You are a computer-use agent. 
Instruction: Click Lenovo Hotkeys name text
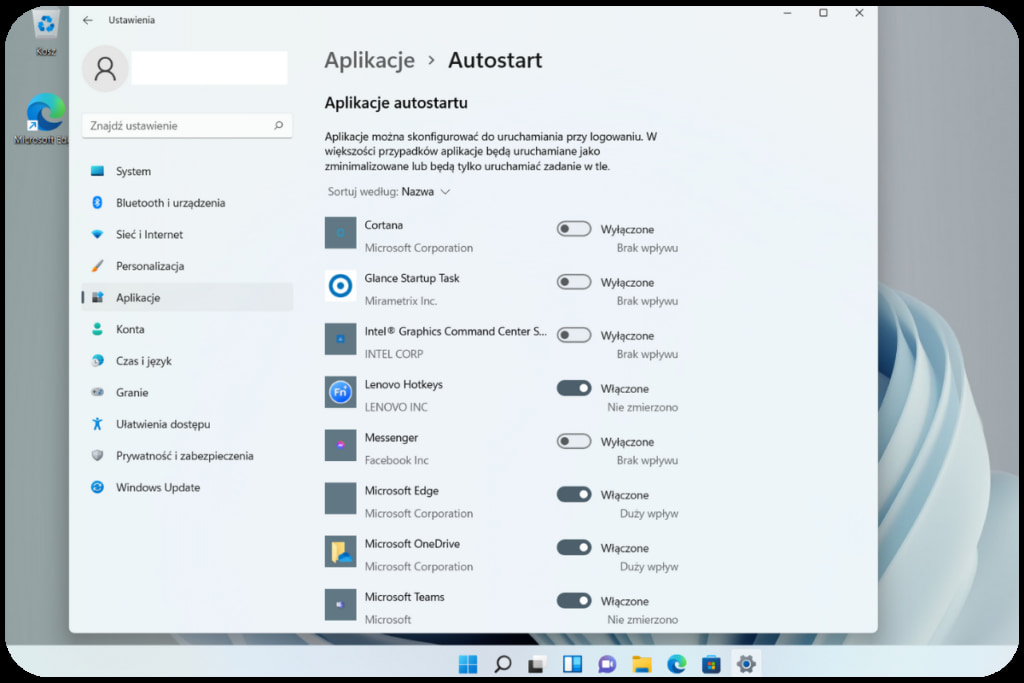[404, 384]
